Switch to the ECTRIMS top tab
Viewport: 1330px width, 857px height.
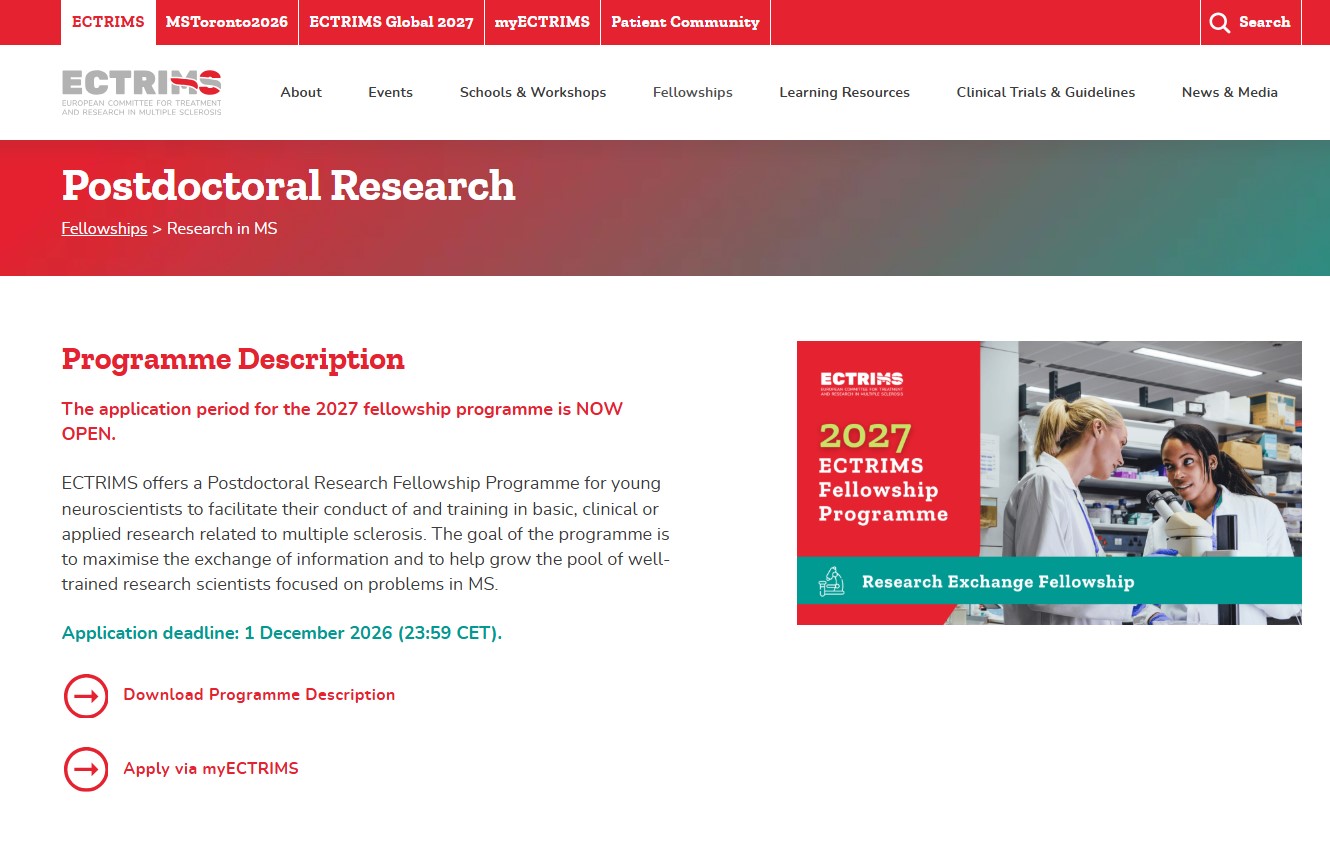click(108, 22)
